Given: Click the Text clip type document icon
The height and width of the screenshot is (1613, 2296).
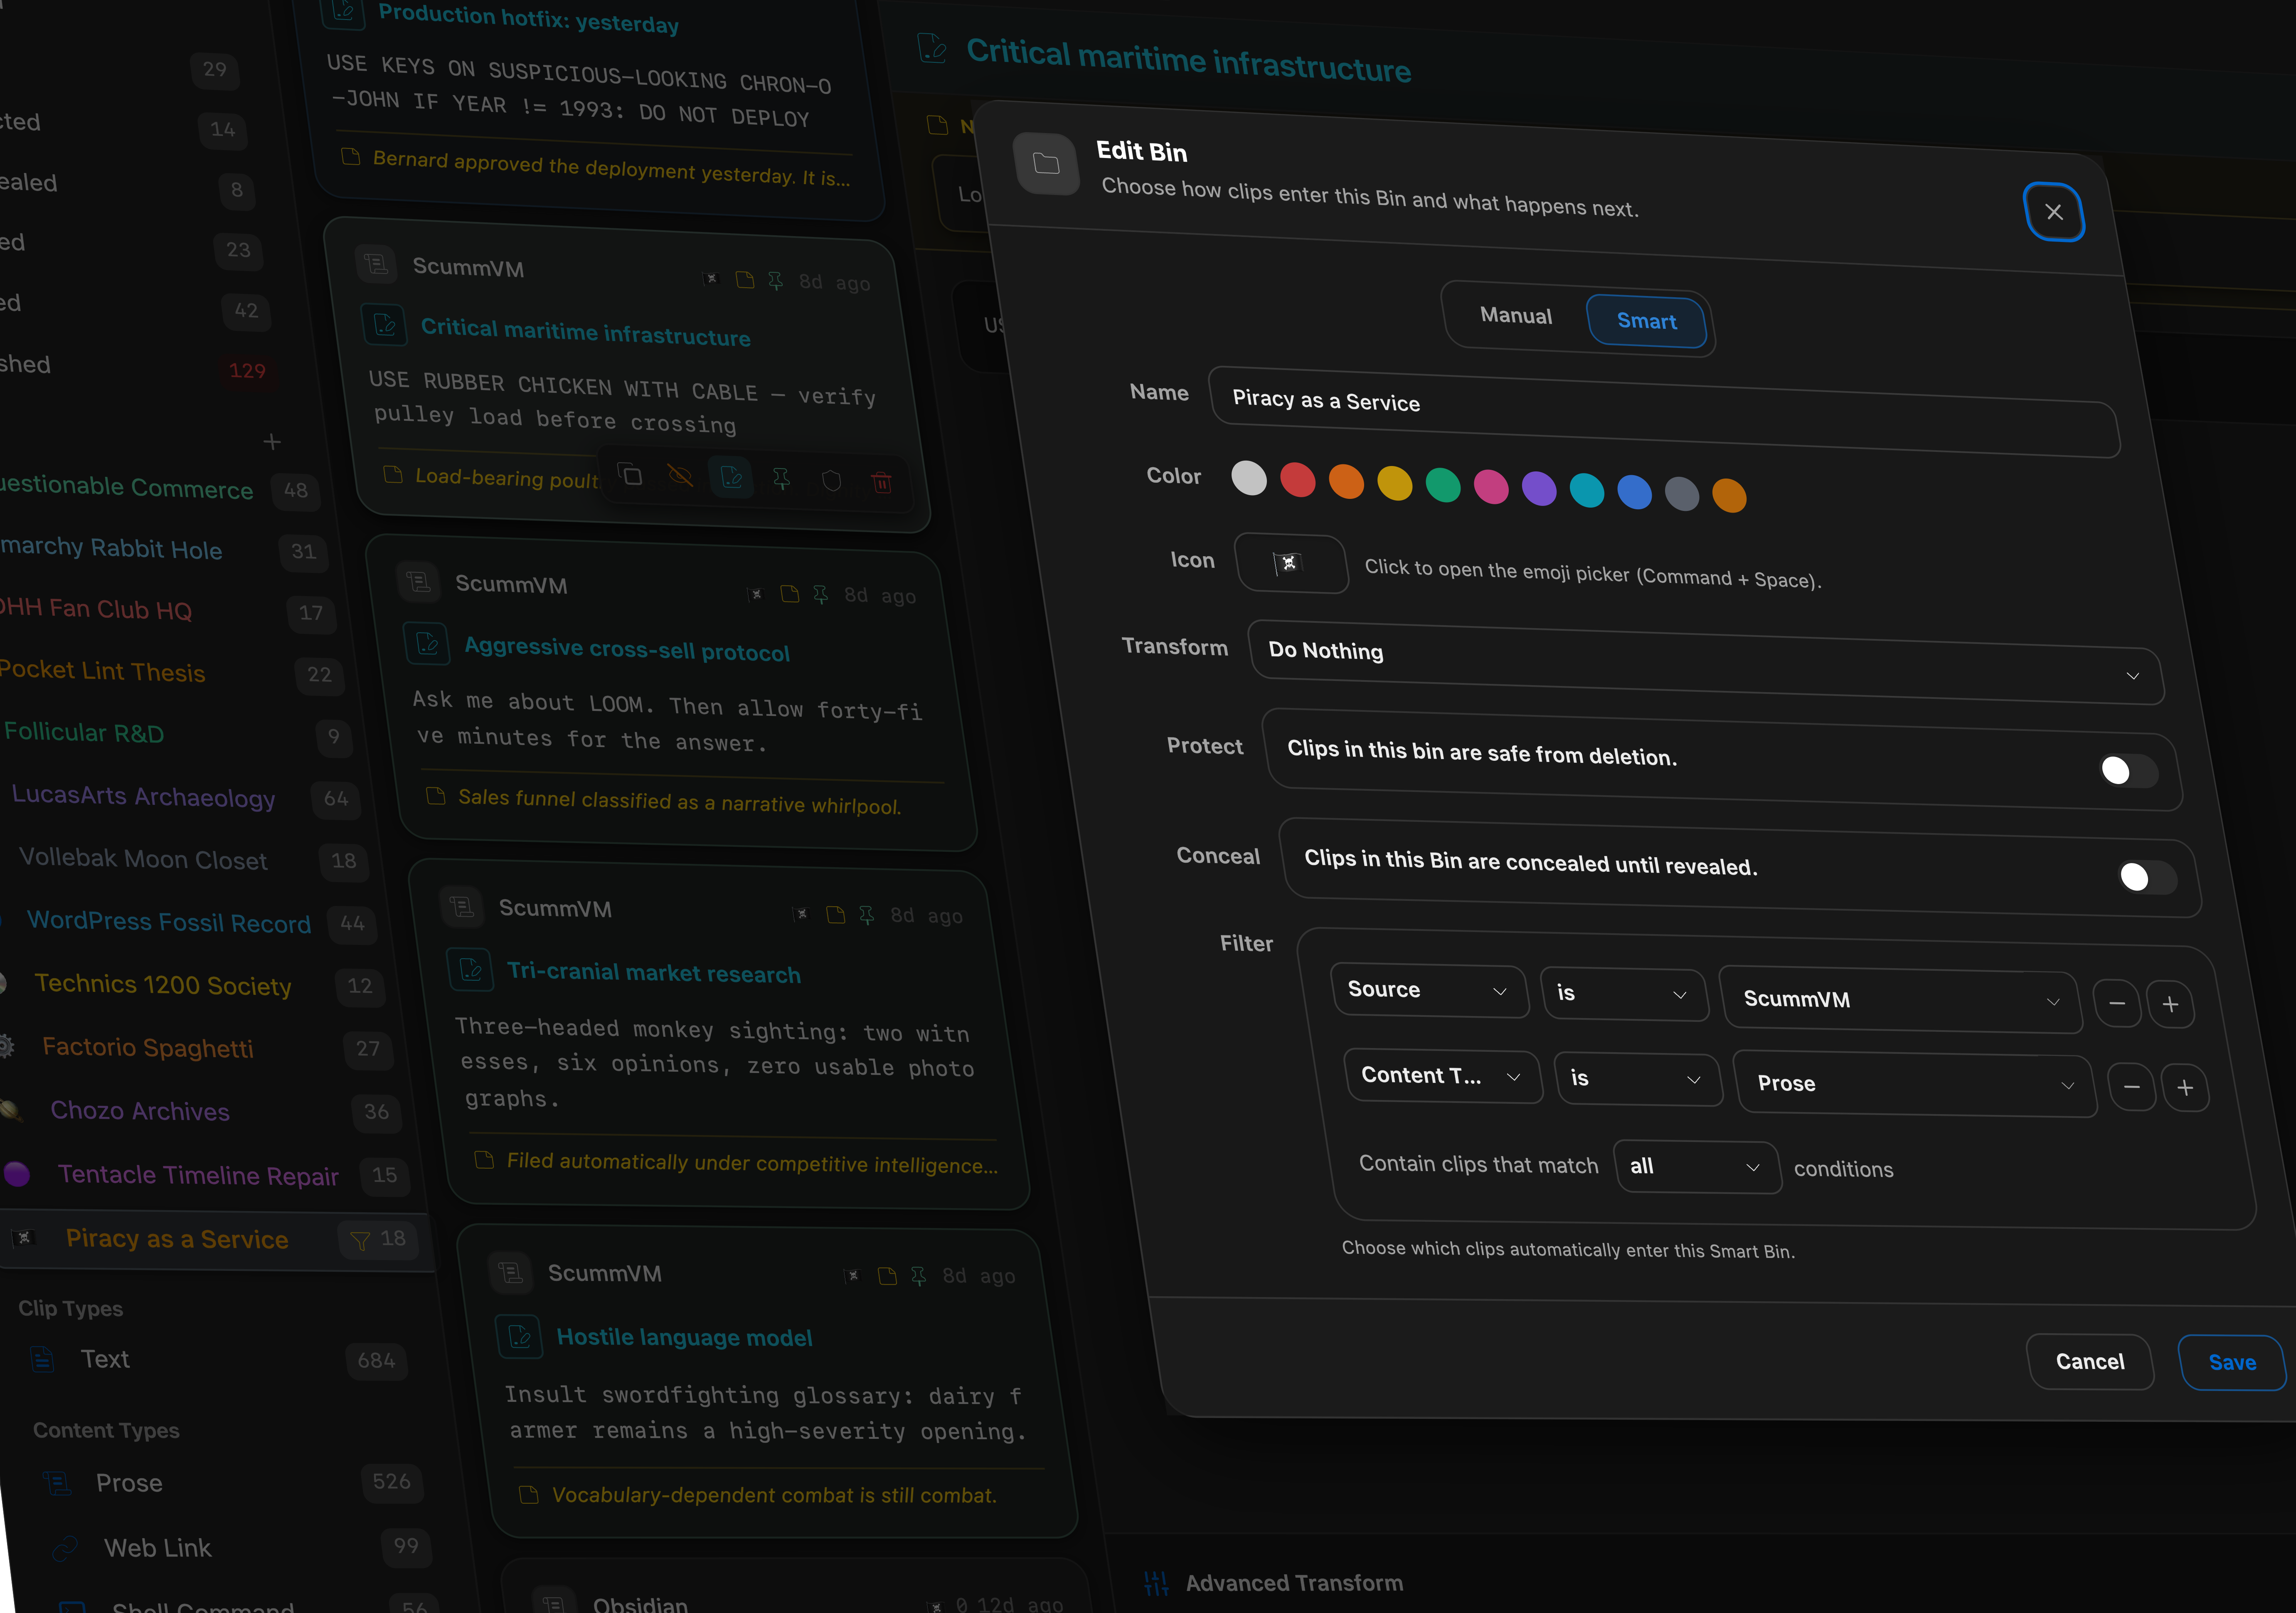Looking at the screenshot, I should pyautogui.click(x=42, y=1358).
